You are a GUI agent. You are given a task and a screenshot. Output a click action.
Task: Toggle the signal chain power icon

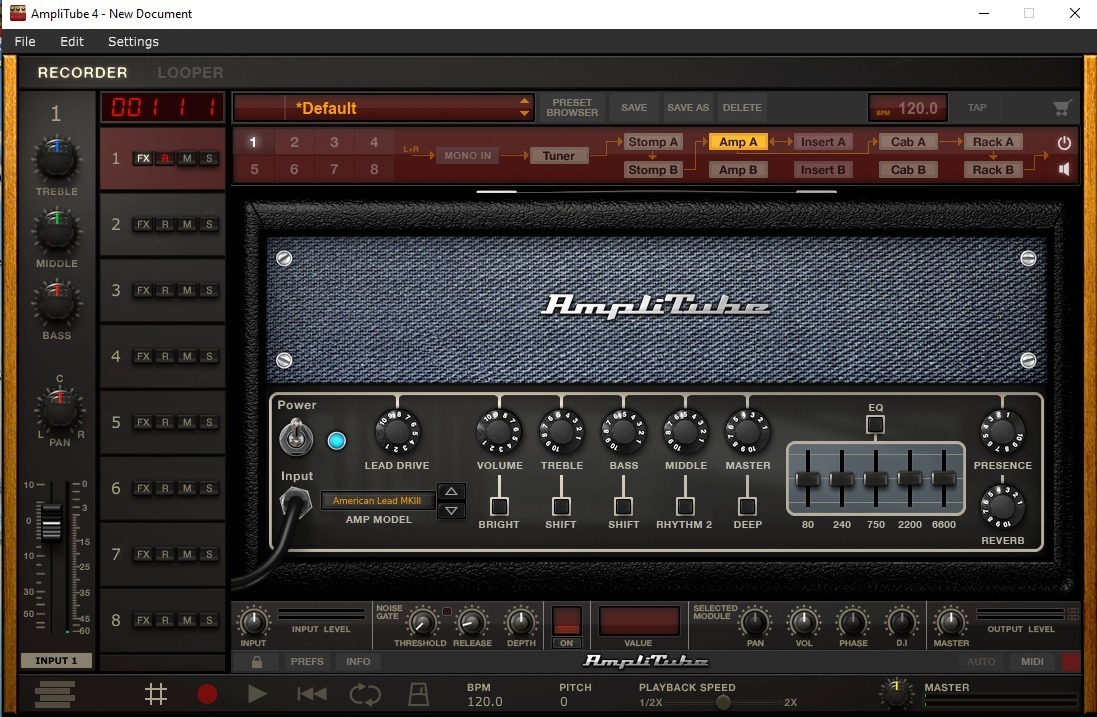(1064, 143)
